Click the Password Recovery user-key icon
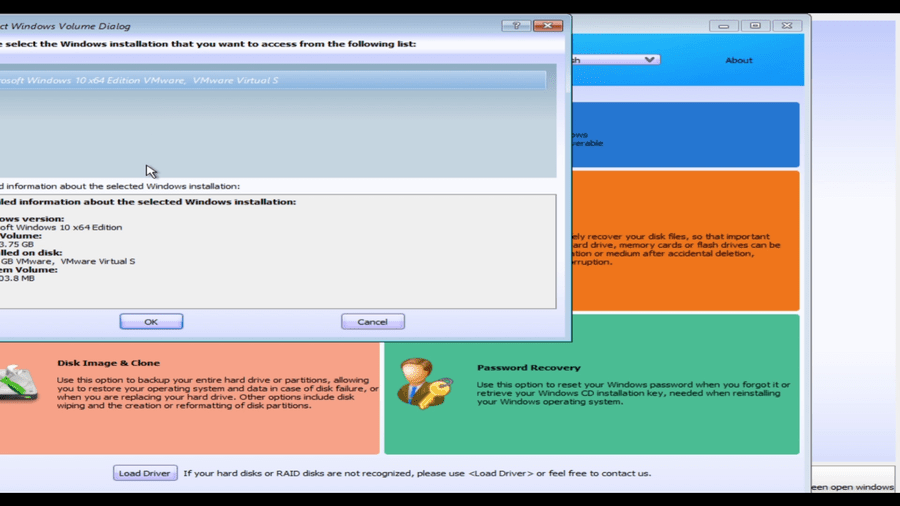The image size is (900, 506). 425,383
